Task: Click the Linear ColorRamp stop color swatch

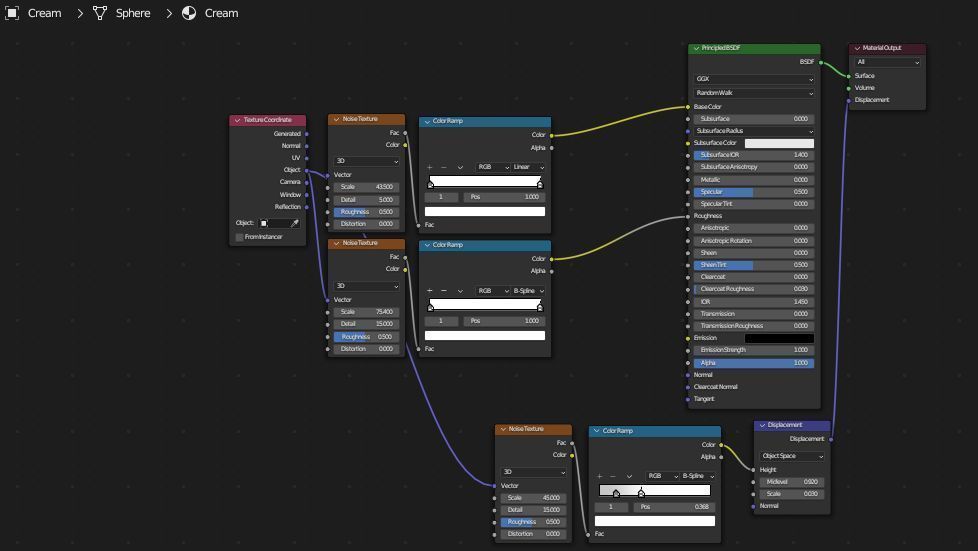Action: 485,212
